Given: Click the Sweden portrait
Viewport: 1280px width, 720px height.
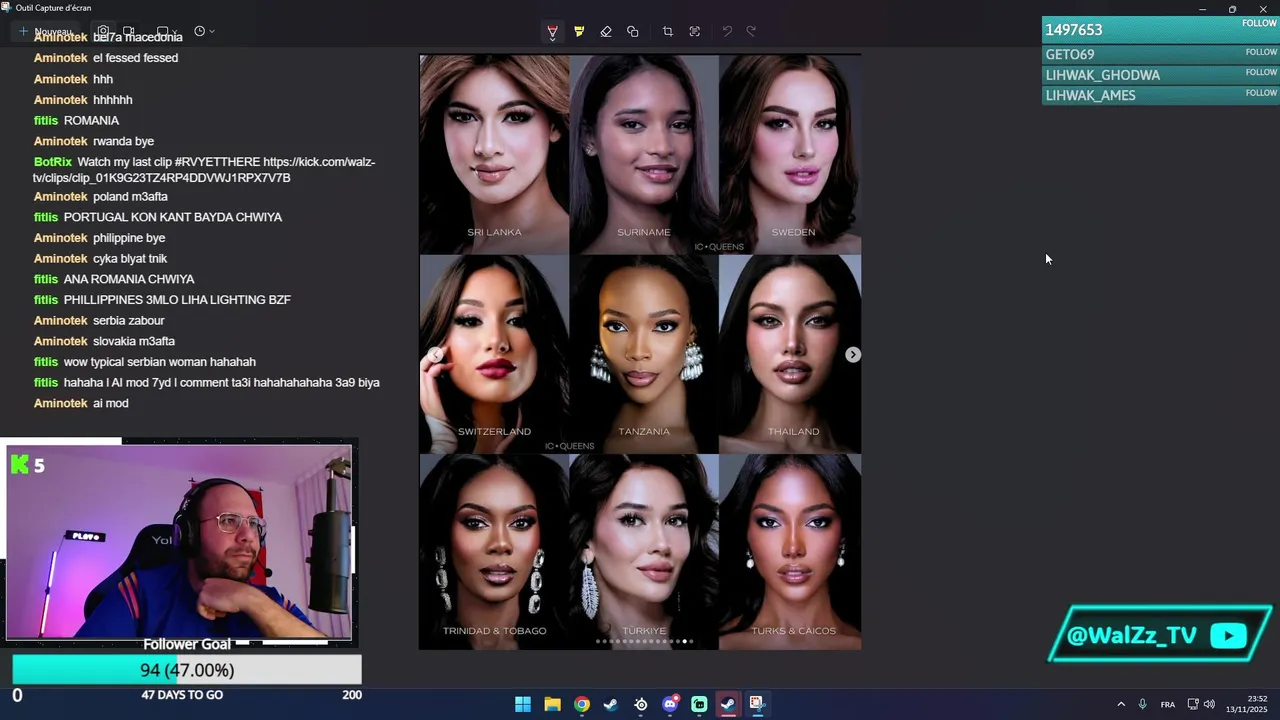Looking at the screenshot, I should coord(790,154).
